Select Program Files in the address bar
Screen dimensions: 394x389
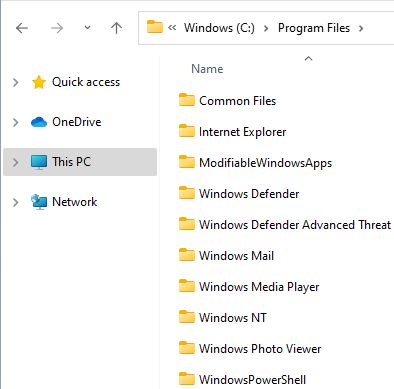314,28
